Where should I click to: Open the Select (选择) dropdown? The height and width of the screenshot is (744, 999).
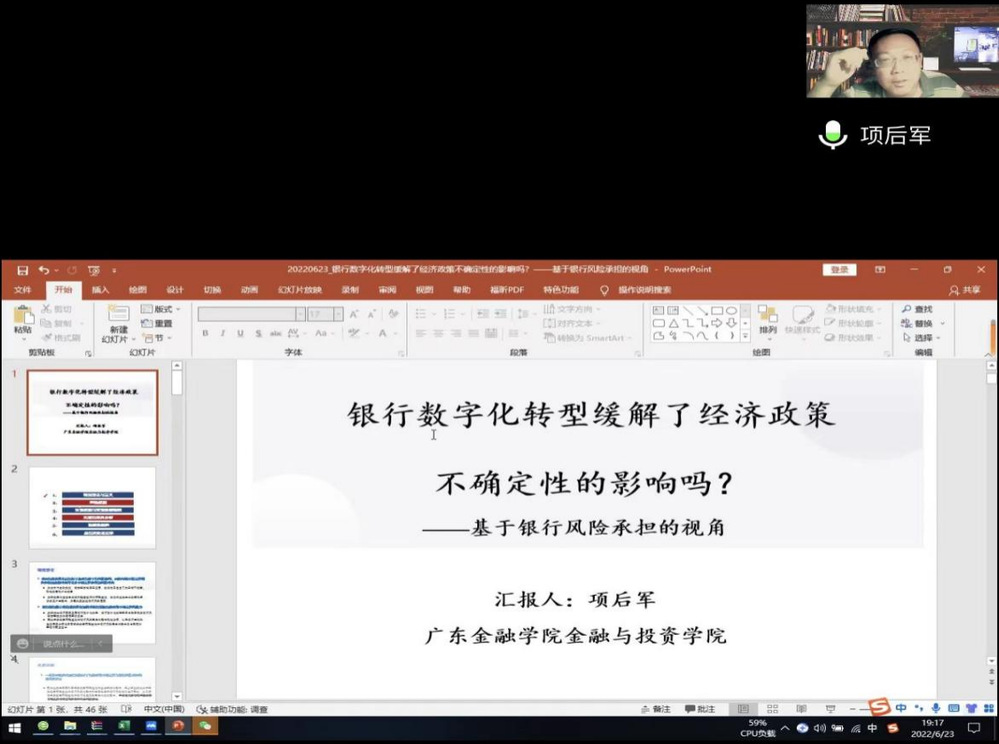click(923, 338)
